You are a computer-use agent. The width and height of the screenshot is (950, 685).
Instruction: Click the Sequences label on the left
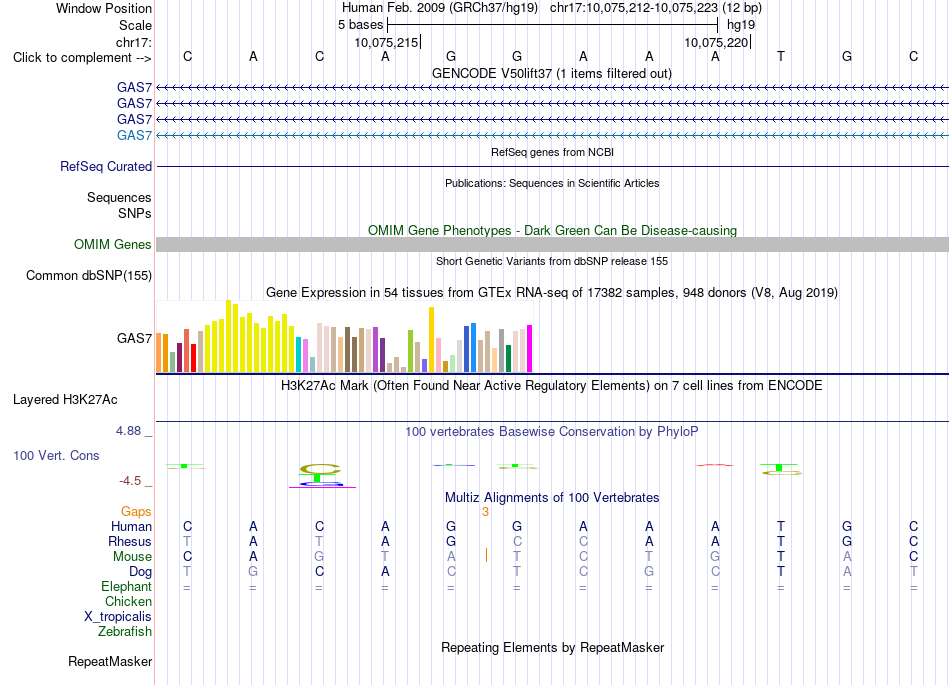(119, 197)
